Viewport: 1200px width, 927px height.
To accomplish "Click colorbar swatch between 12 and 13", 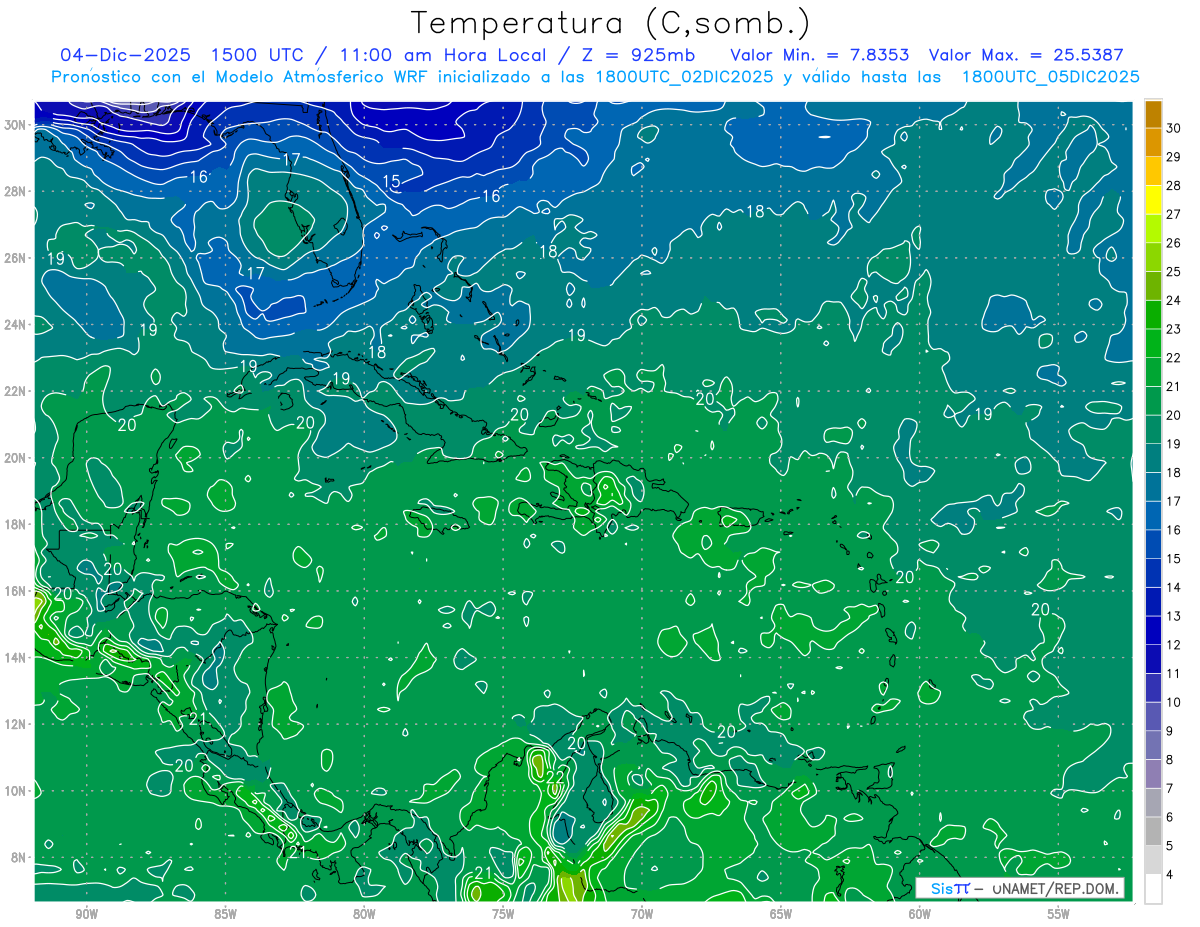I will click(x=1153, y=630).
